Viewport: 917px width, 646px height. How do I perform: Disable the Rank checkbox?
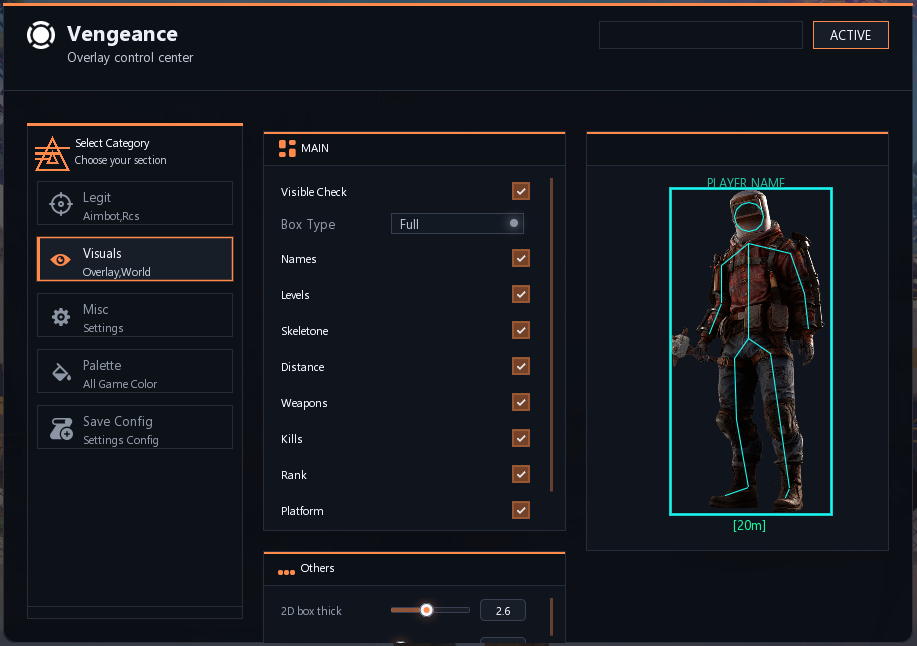point(521,474)
